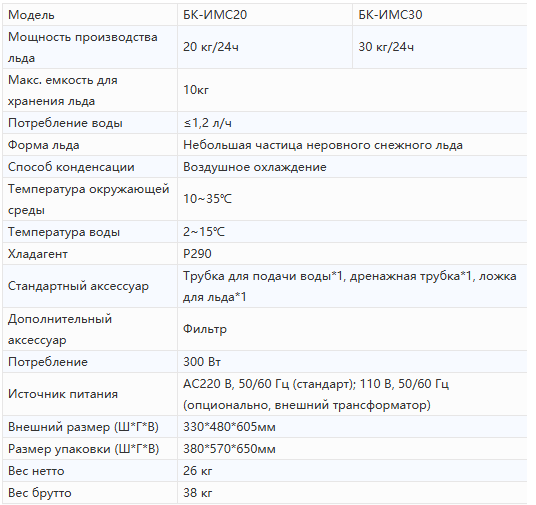
Task: Select the Р290 refrigerant cell
Action: click(x=352, y=254)
